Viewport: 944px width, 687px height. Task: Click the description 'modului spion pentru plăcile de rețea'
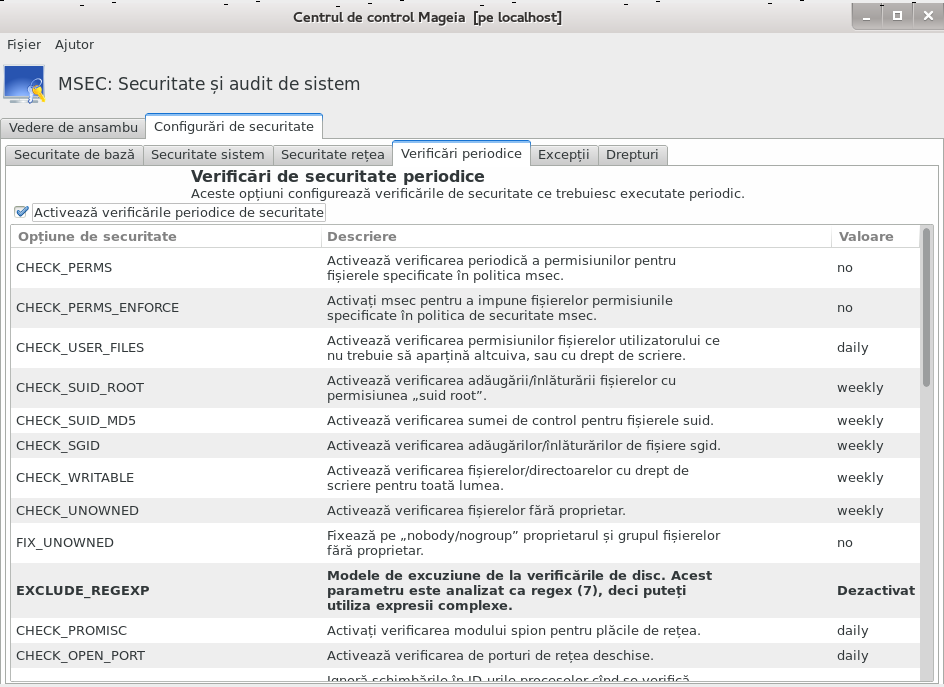[514, 630]
